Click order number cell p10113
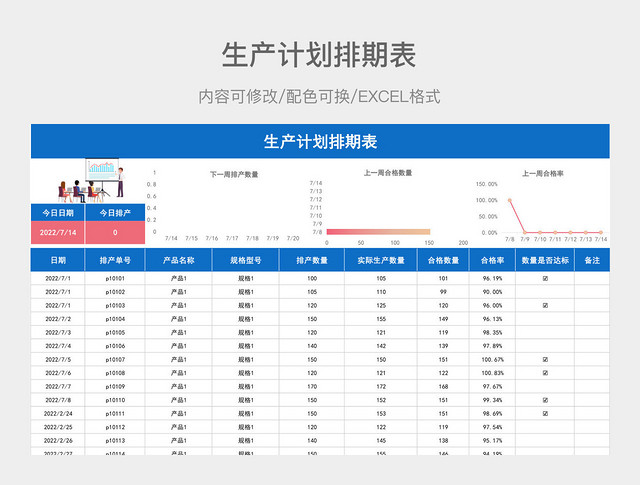640x485 pixels. [115, 441]
